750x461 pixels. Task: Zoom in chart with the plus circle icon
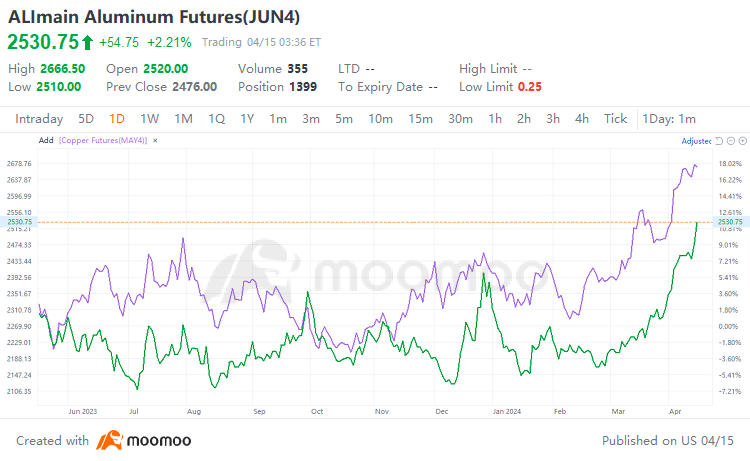(743, 141)
